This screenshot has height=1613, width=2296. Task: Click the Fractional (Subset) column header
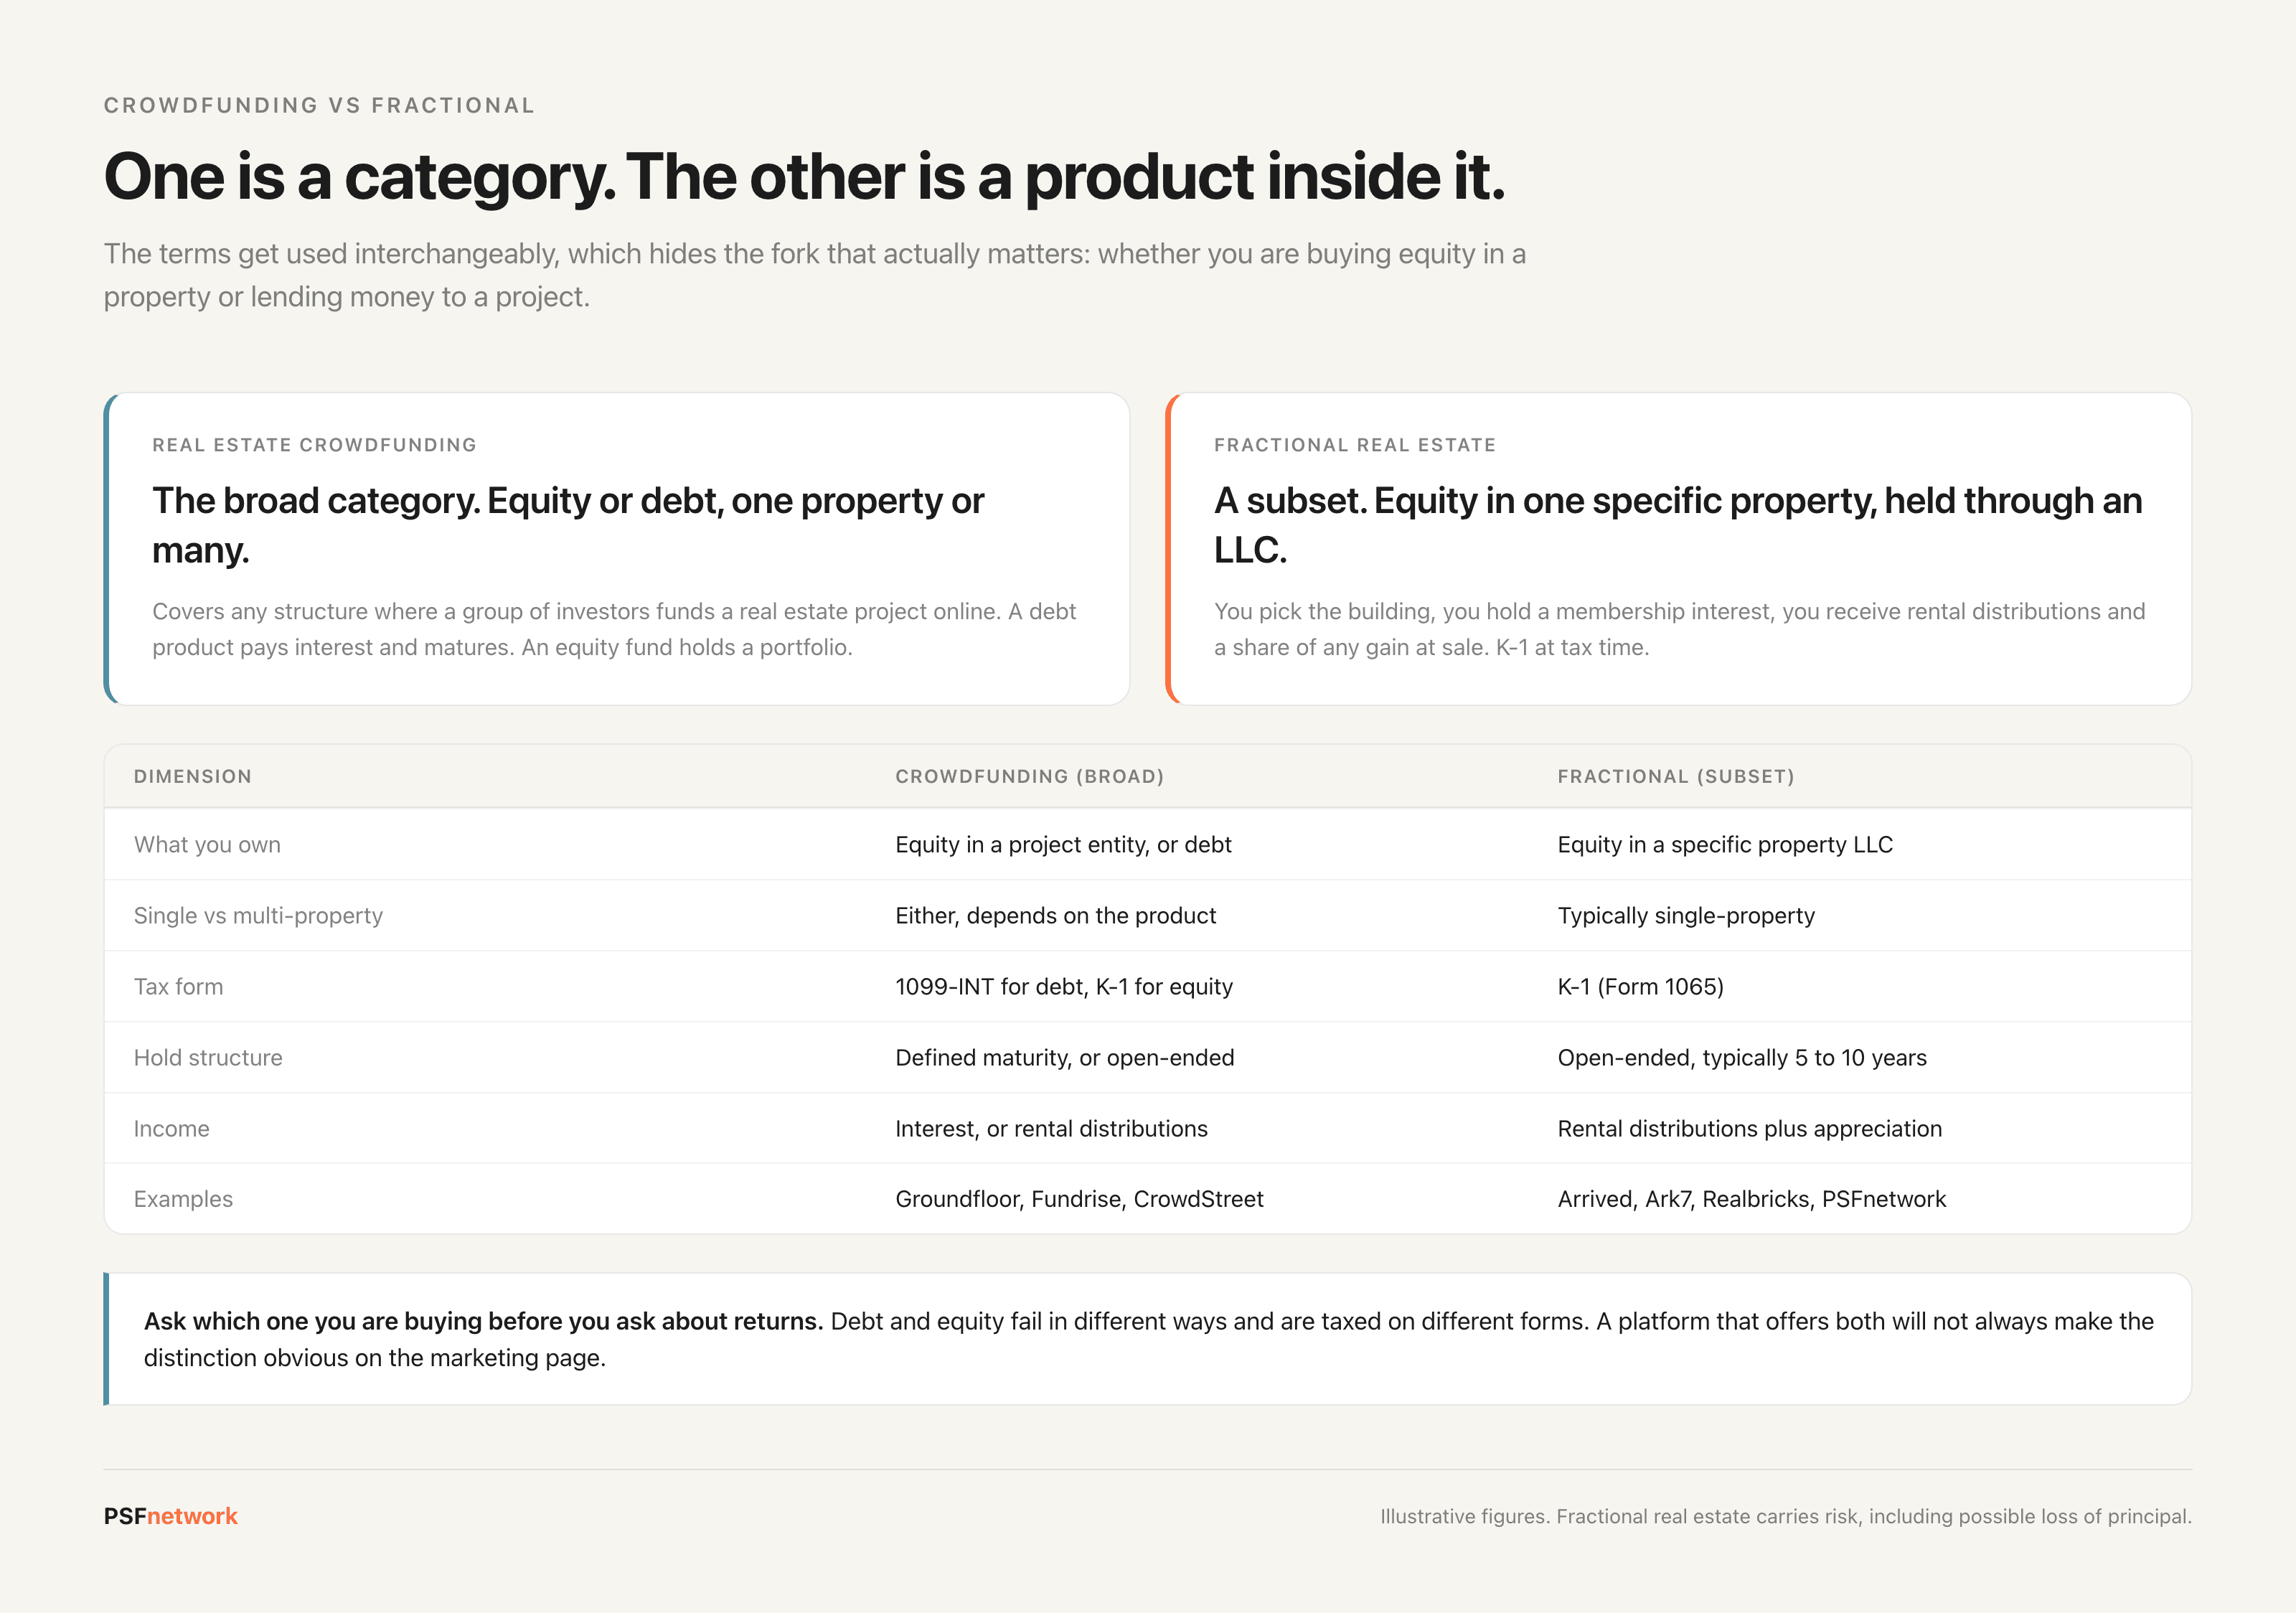pos(1676,776)
